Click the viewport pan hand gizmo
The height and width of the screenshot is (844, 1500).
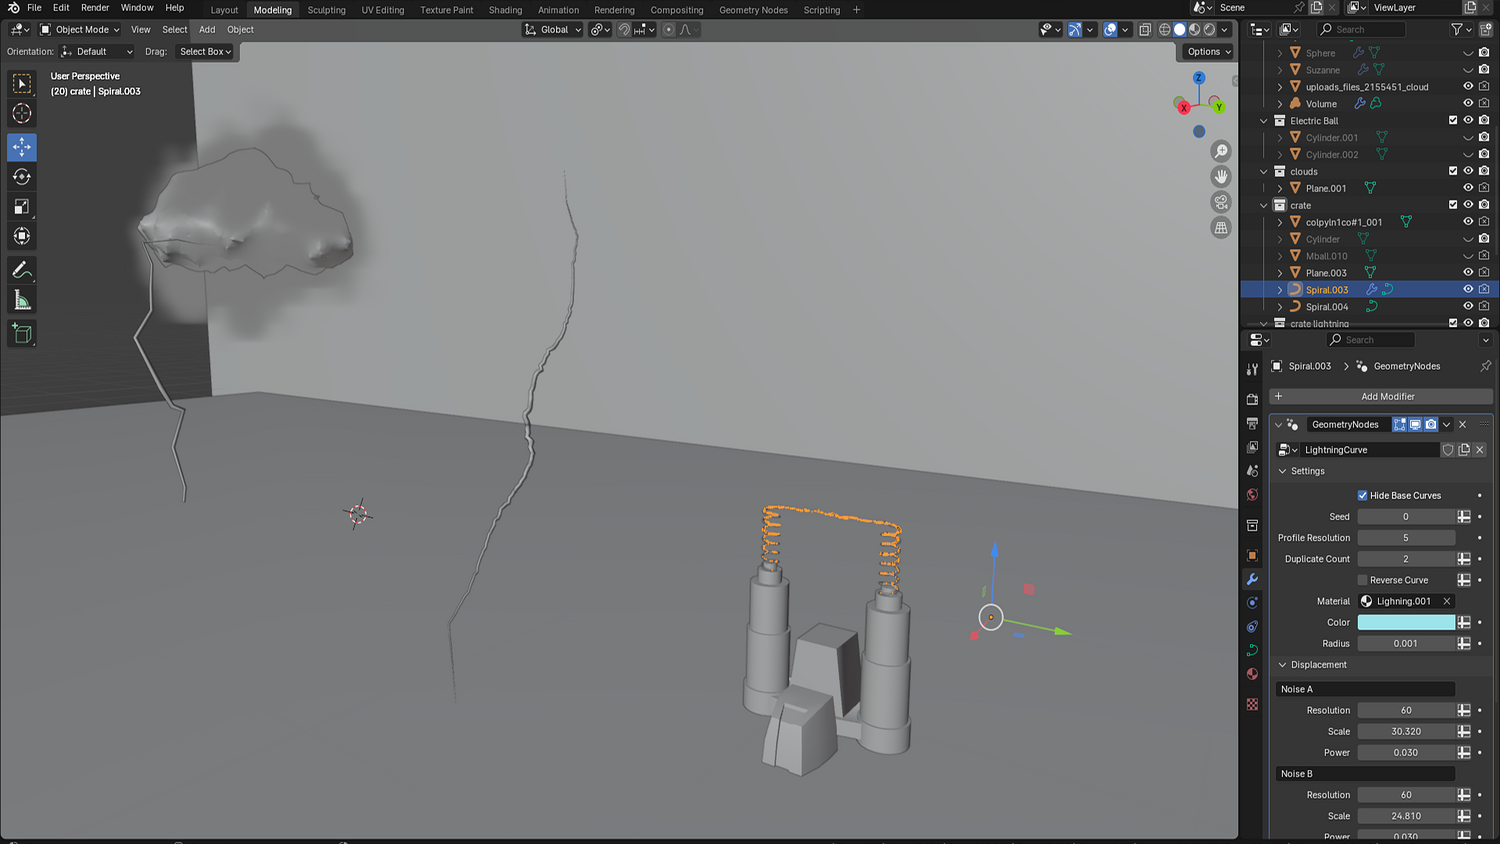1221,177
